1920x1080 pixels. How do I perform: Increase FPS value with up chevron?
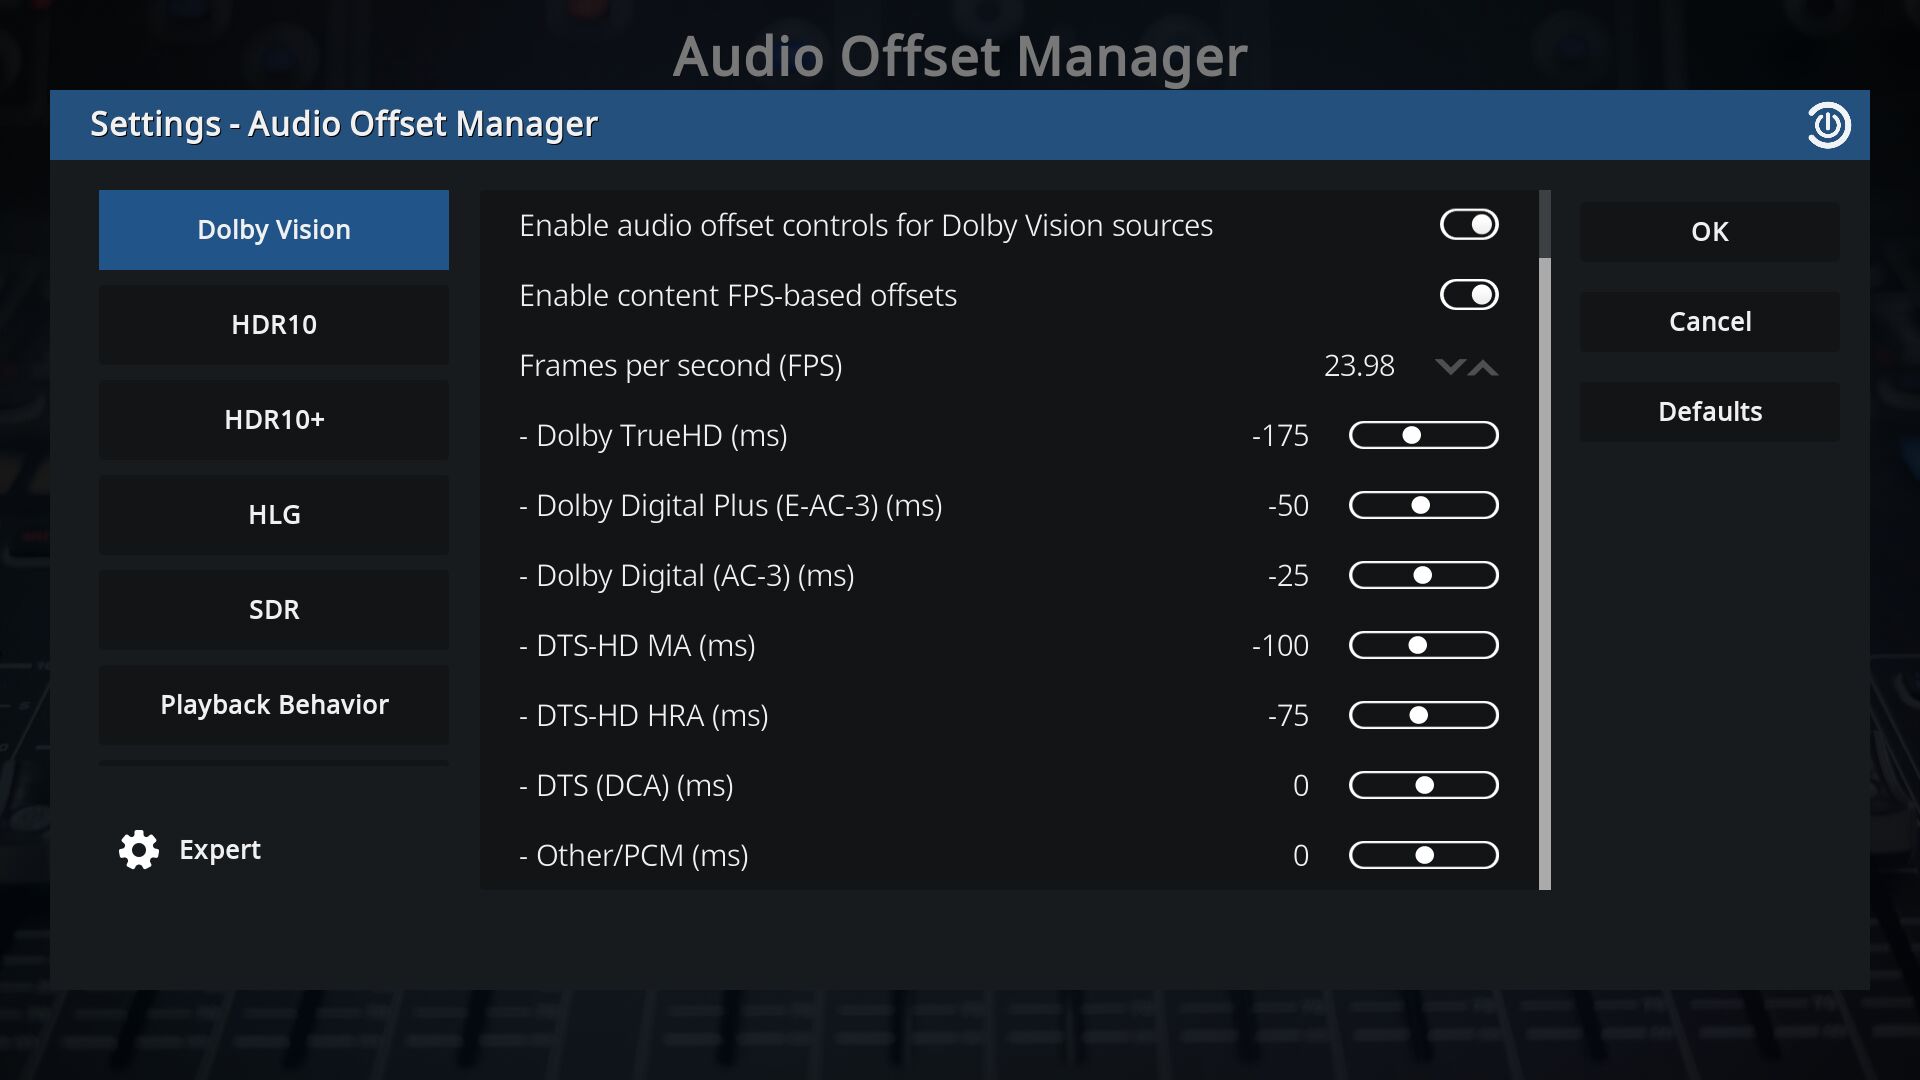click(1483, 367)
